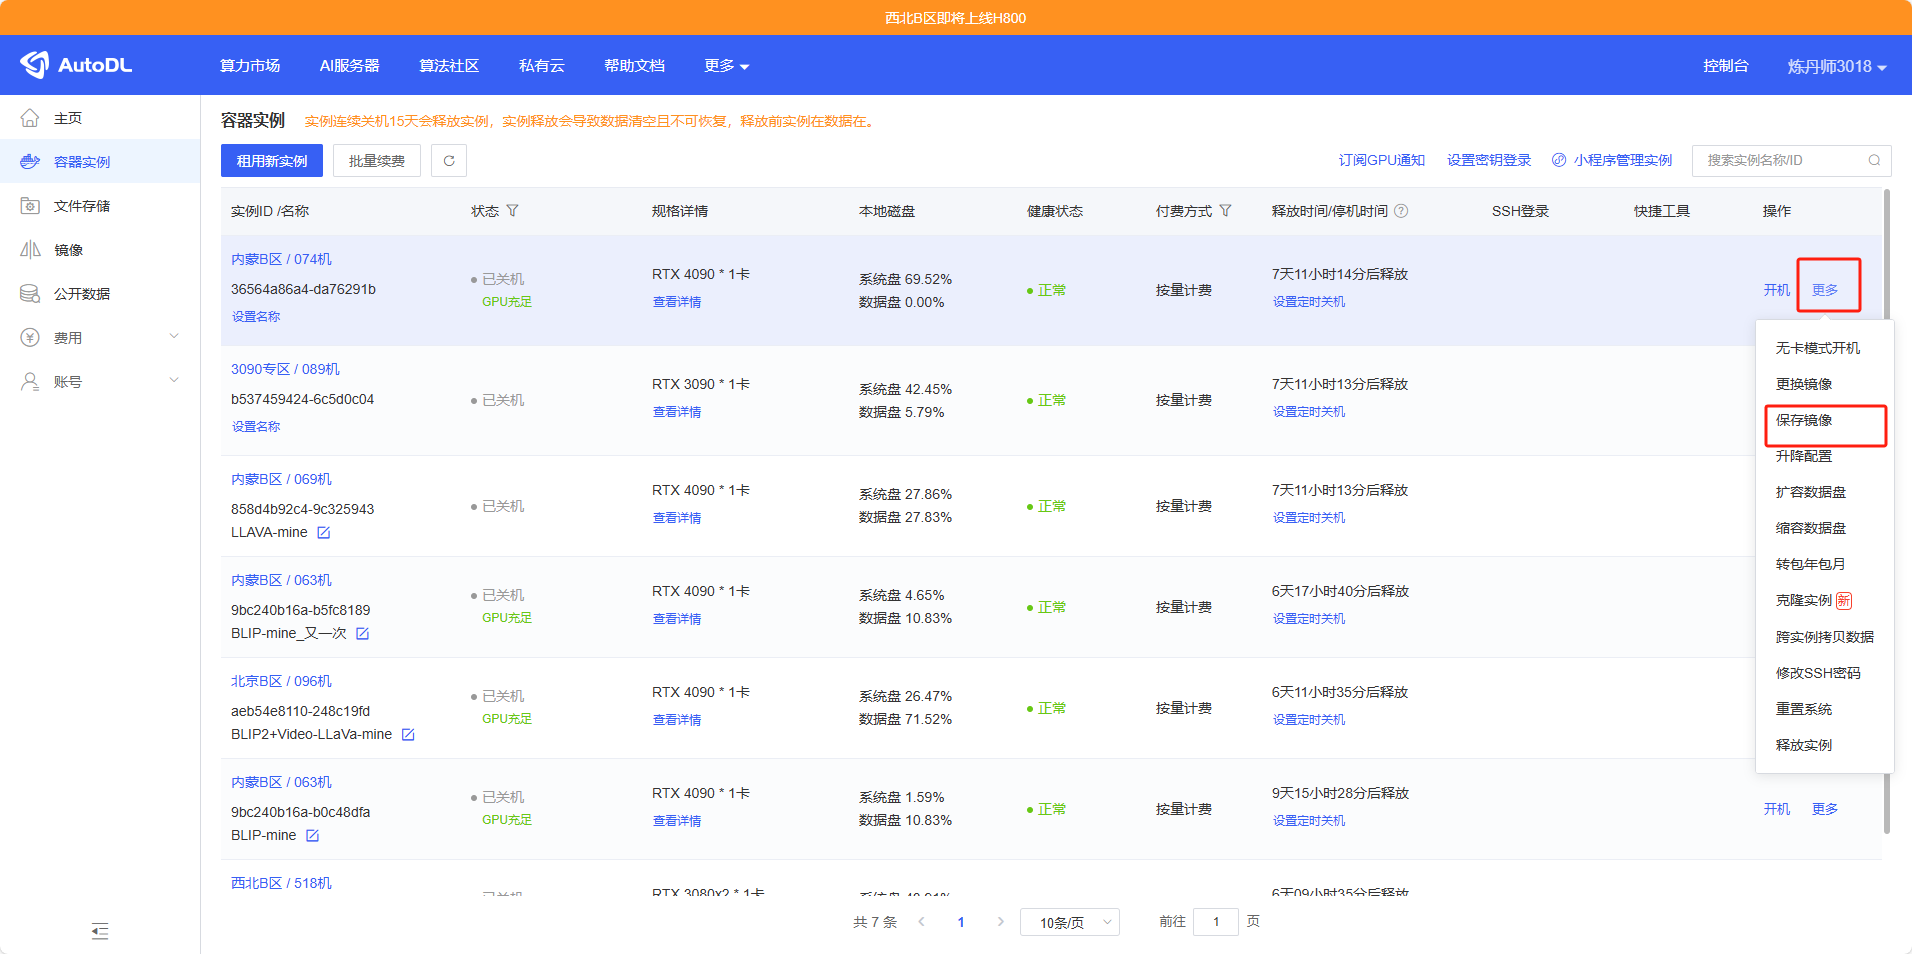The image size is (1912, 954).
Task: Expand the 费用 sidebar section
Action: [x=174, y=337]
